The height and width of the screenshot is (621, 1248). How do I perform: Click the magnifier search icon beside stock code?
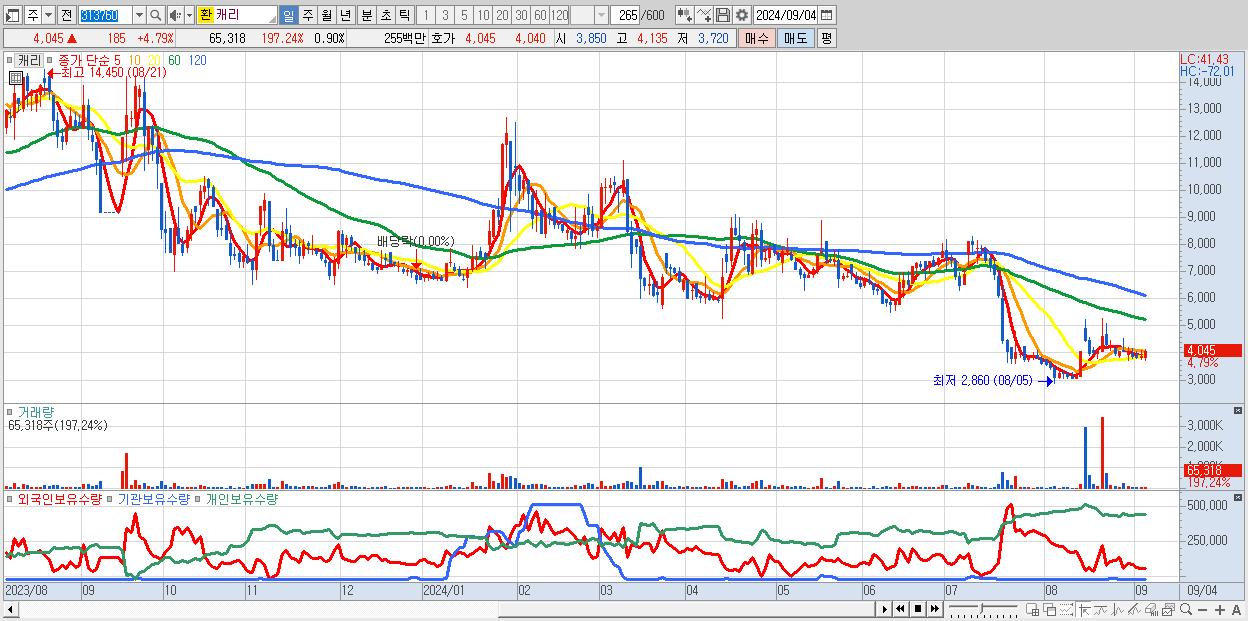coord(155,16)
